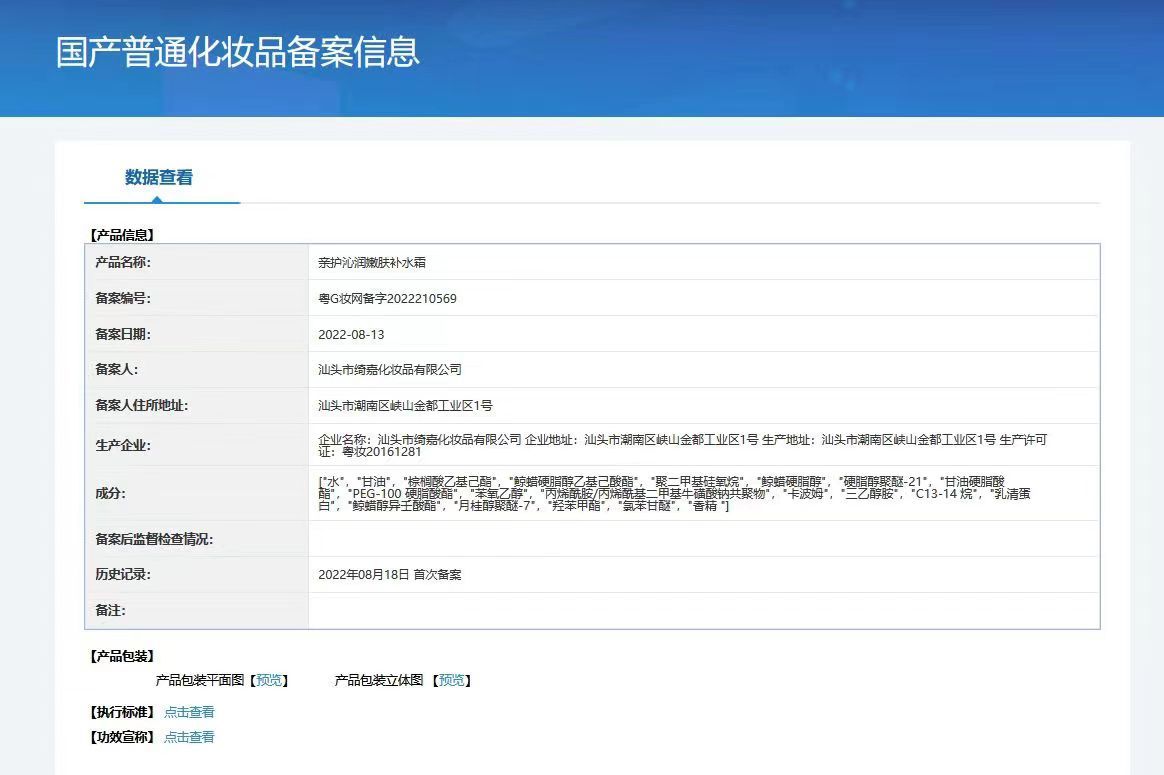Click 点击查看 next to 执行标准
This screenshot has width=1164, height=775.
point(189,712)
